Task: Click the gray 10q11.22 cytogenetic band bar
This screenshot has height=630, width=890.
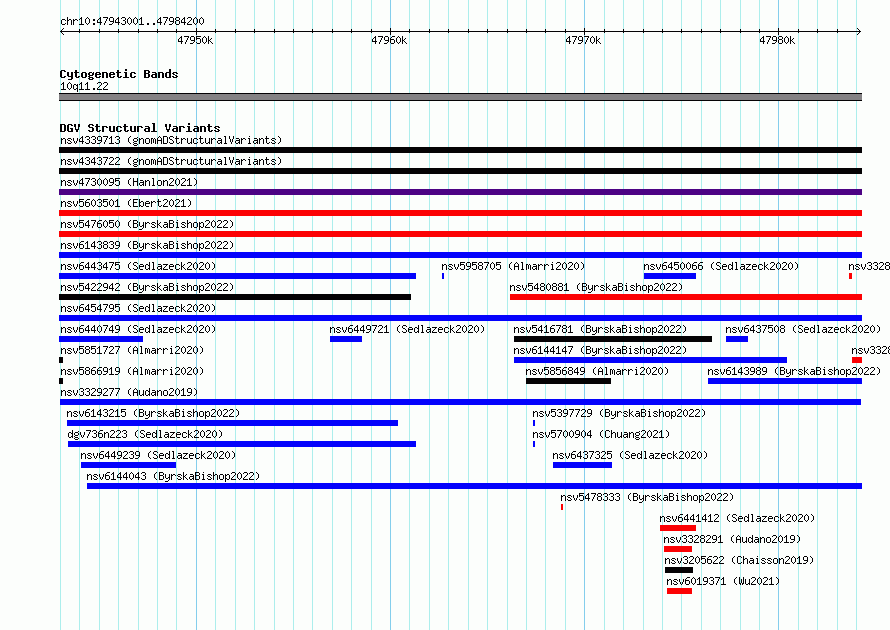Action: (460, 97)
